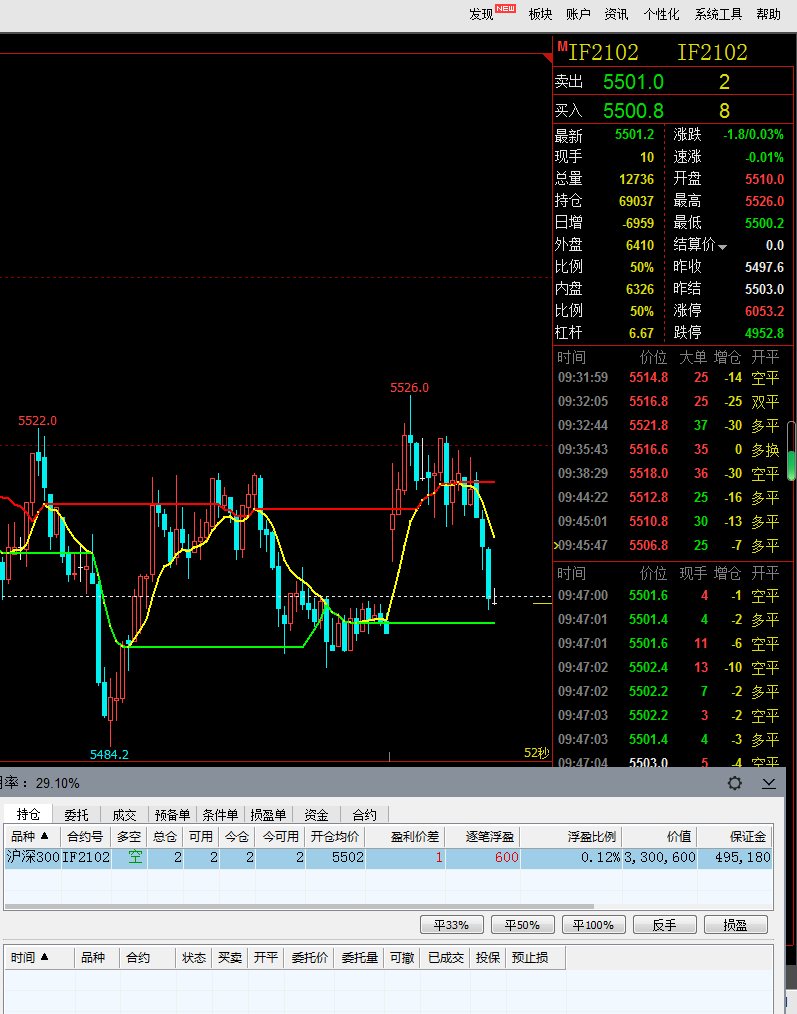Click the 5484.2 low label on chart
The image size is (797, 1014).
coord(109,754)
